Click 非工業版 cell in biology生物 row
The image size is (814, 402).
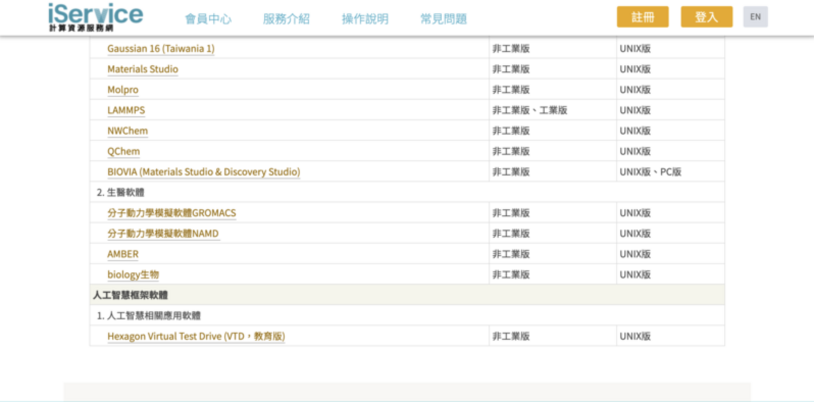(x=552, y=275)
